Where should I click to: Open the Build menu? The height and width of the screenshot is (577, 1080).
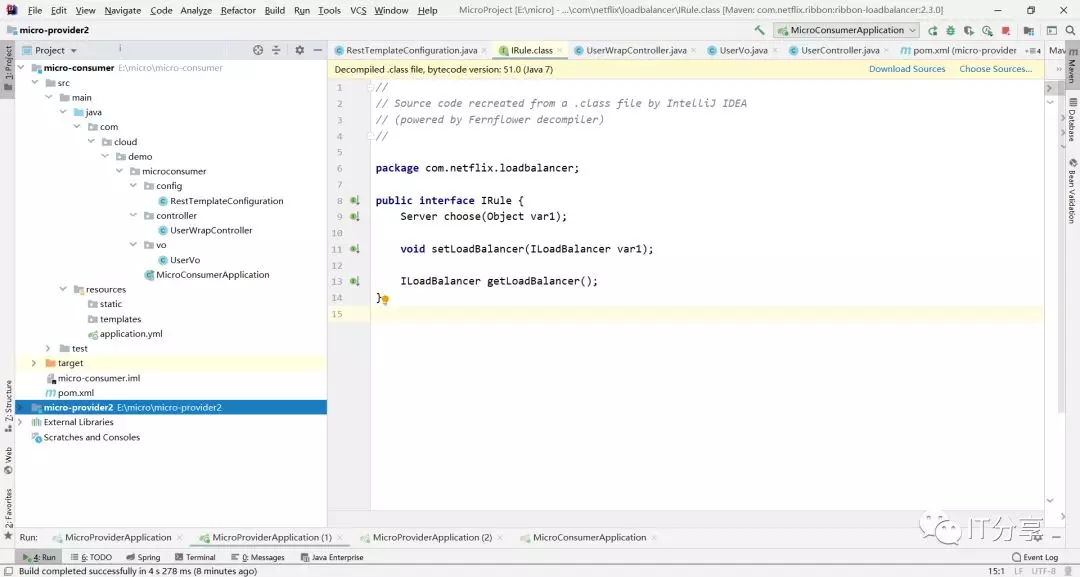(x=275, y=10)
